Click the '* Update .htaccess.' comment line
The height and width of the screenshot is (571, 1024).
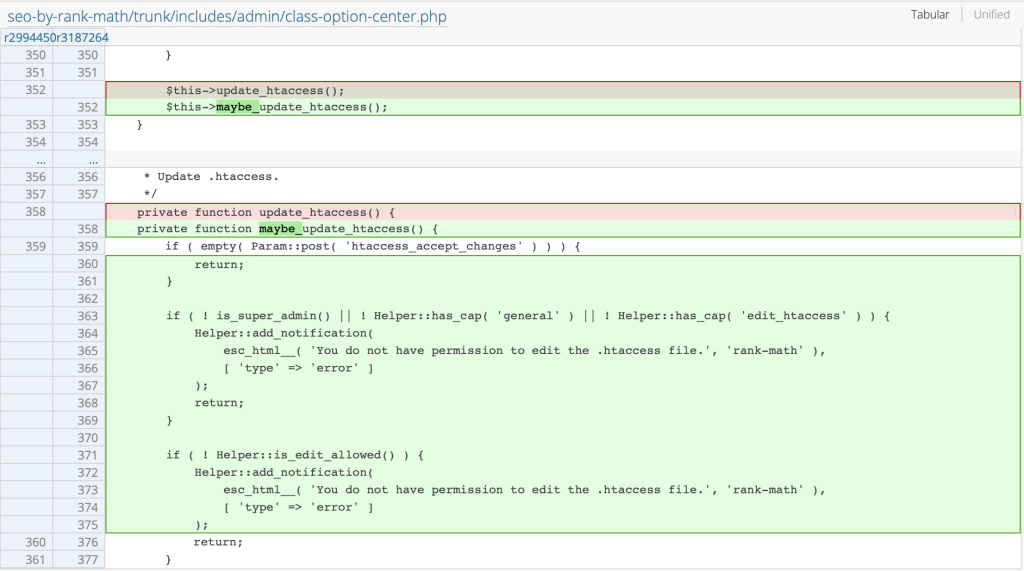[211, 177]
